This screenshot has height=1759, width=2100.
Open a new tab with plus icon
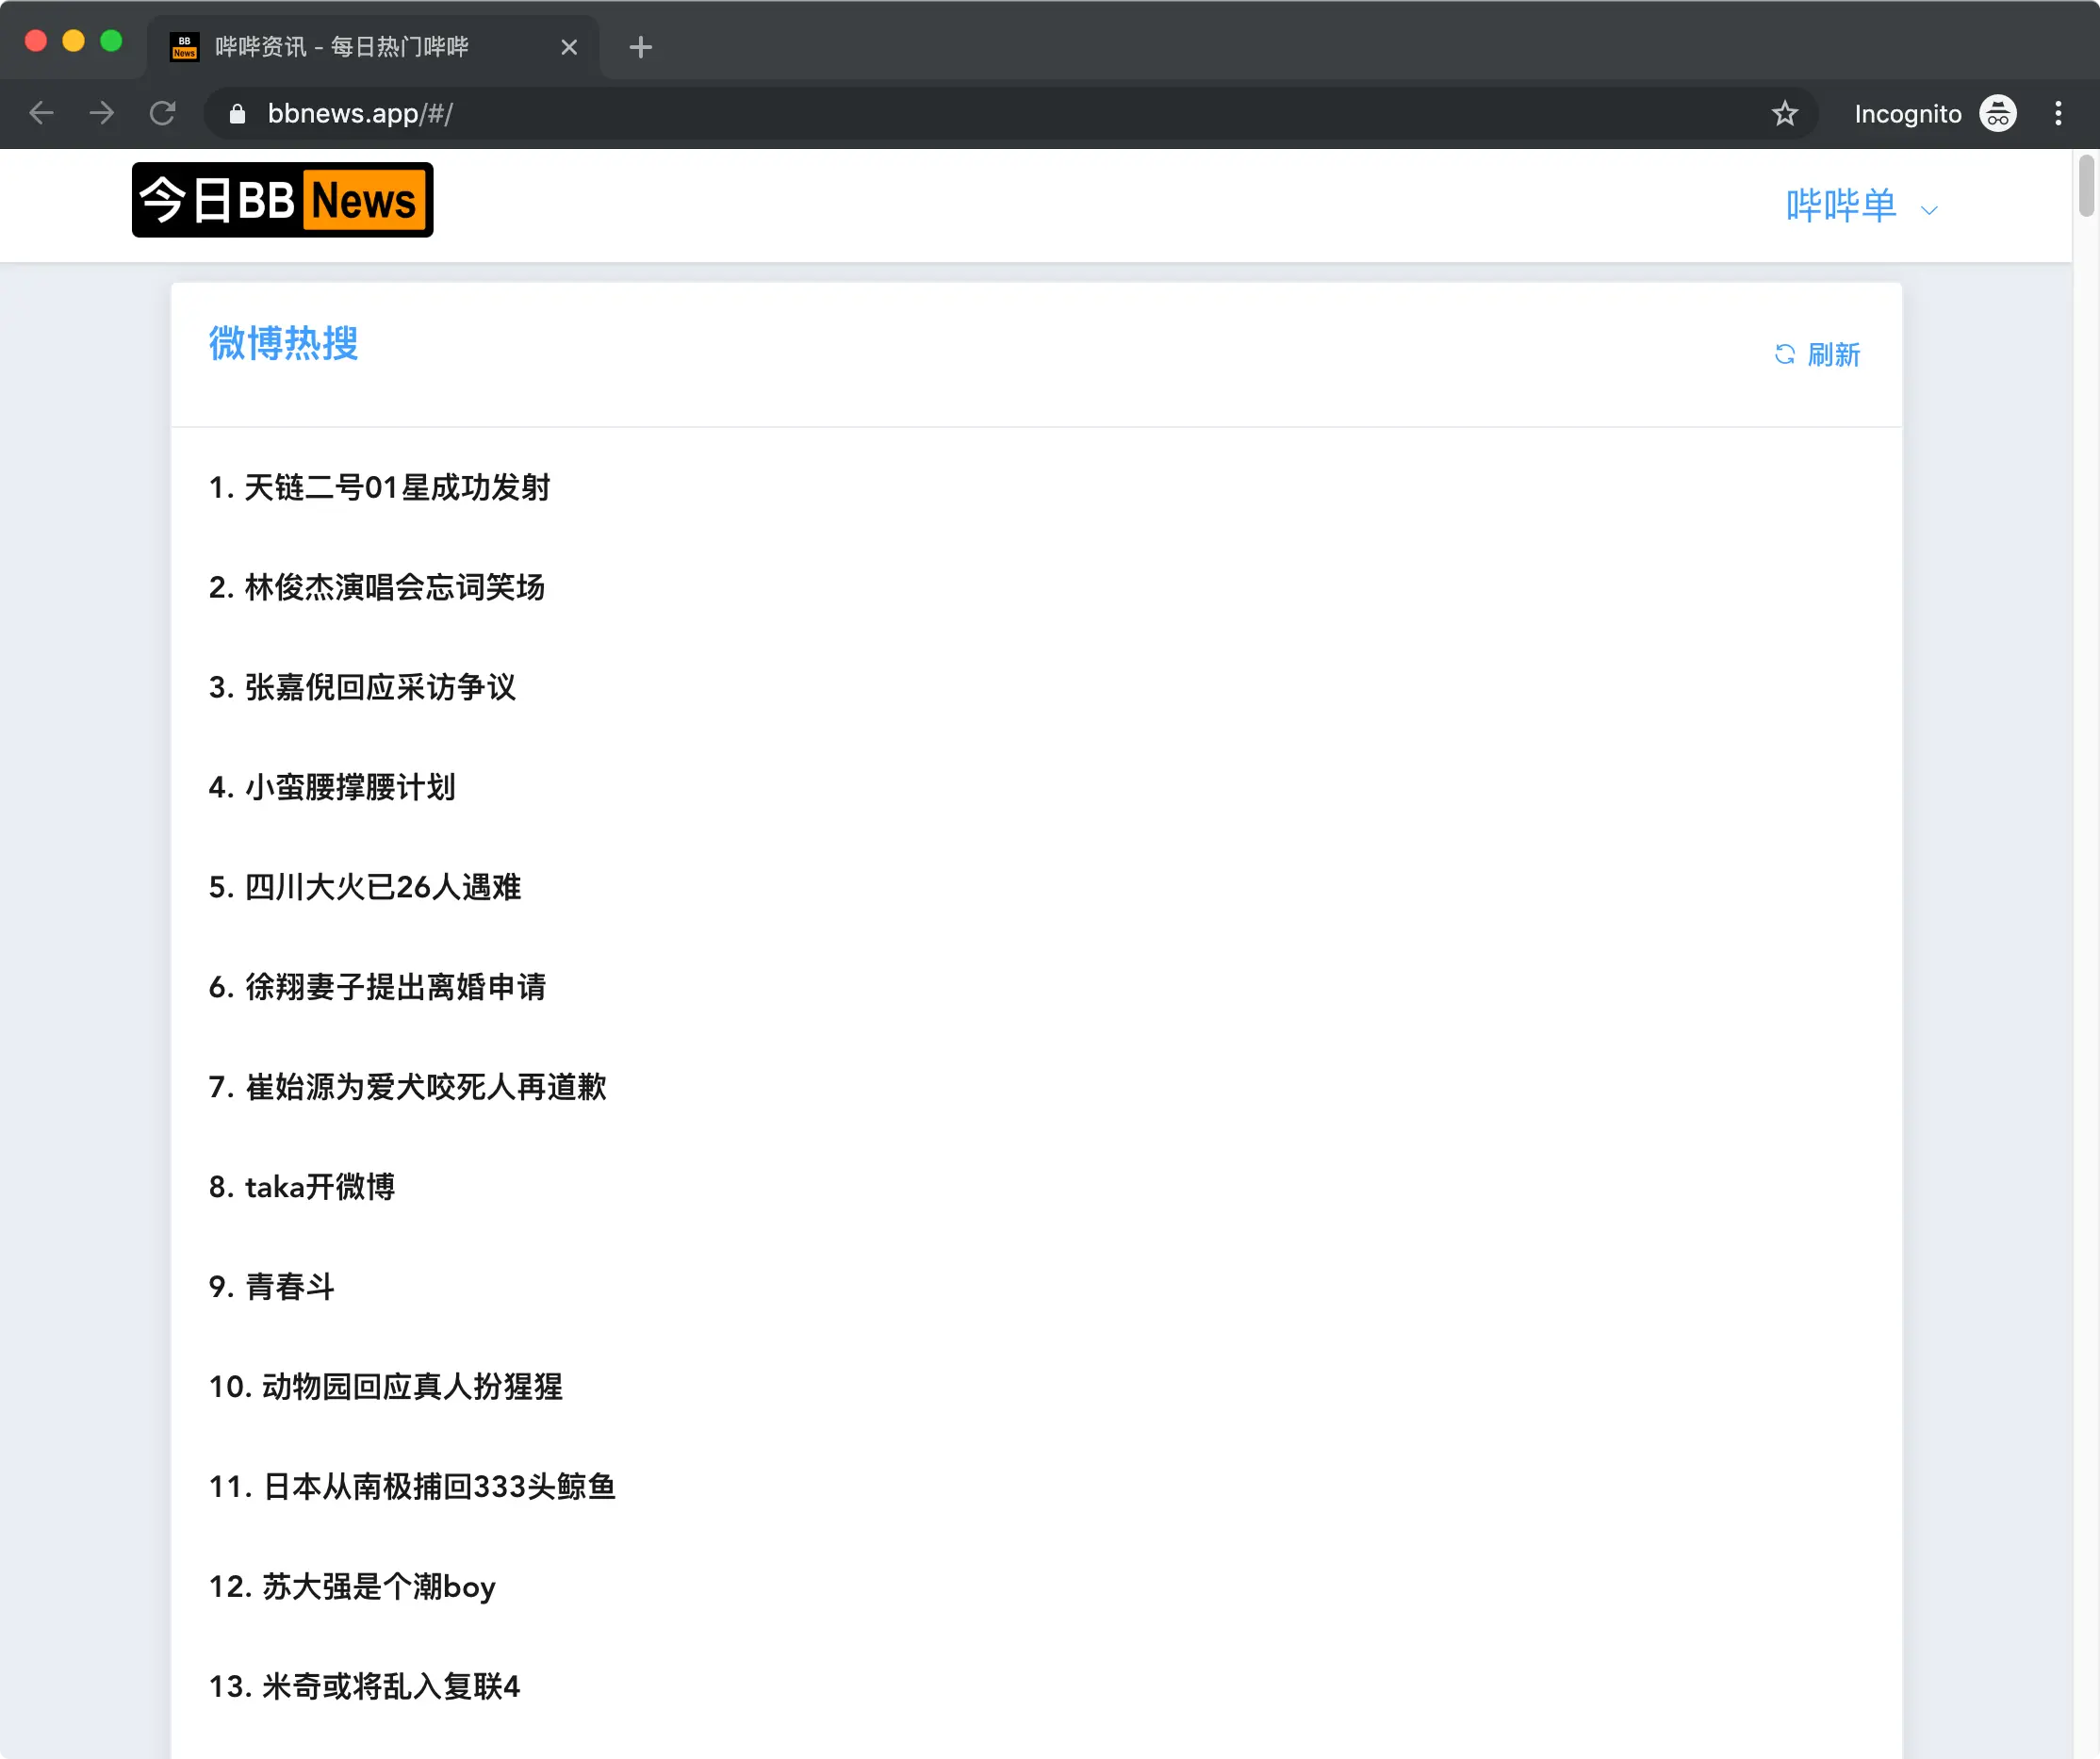[x=641, y=47]
